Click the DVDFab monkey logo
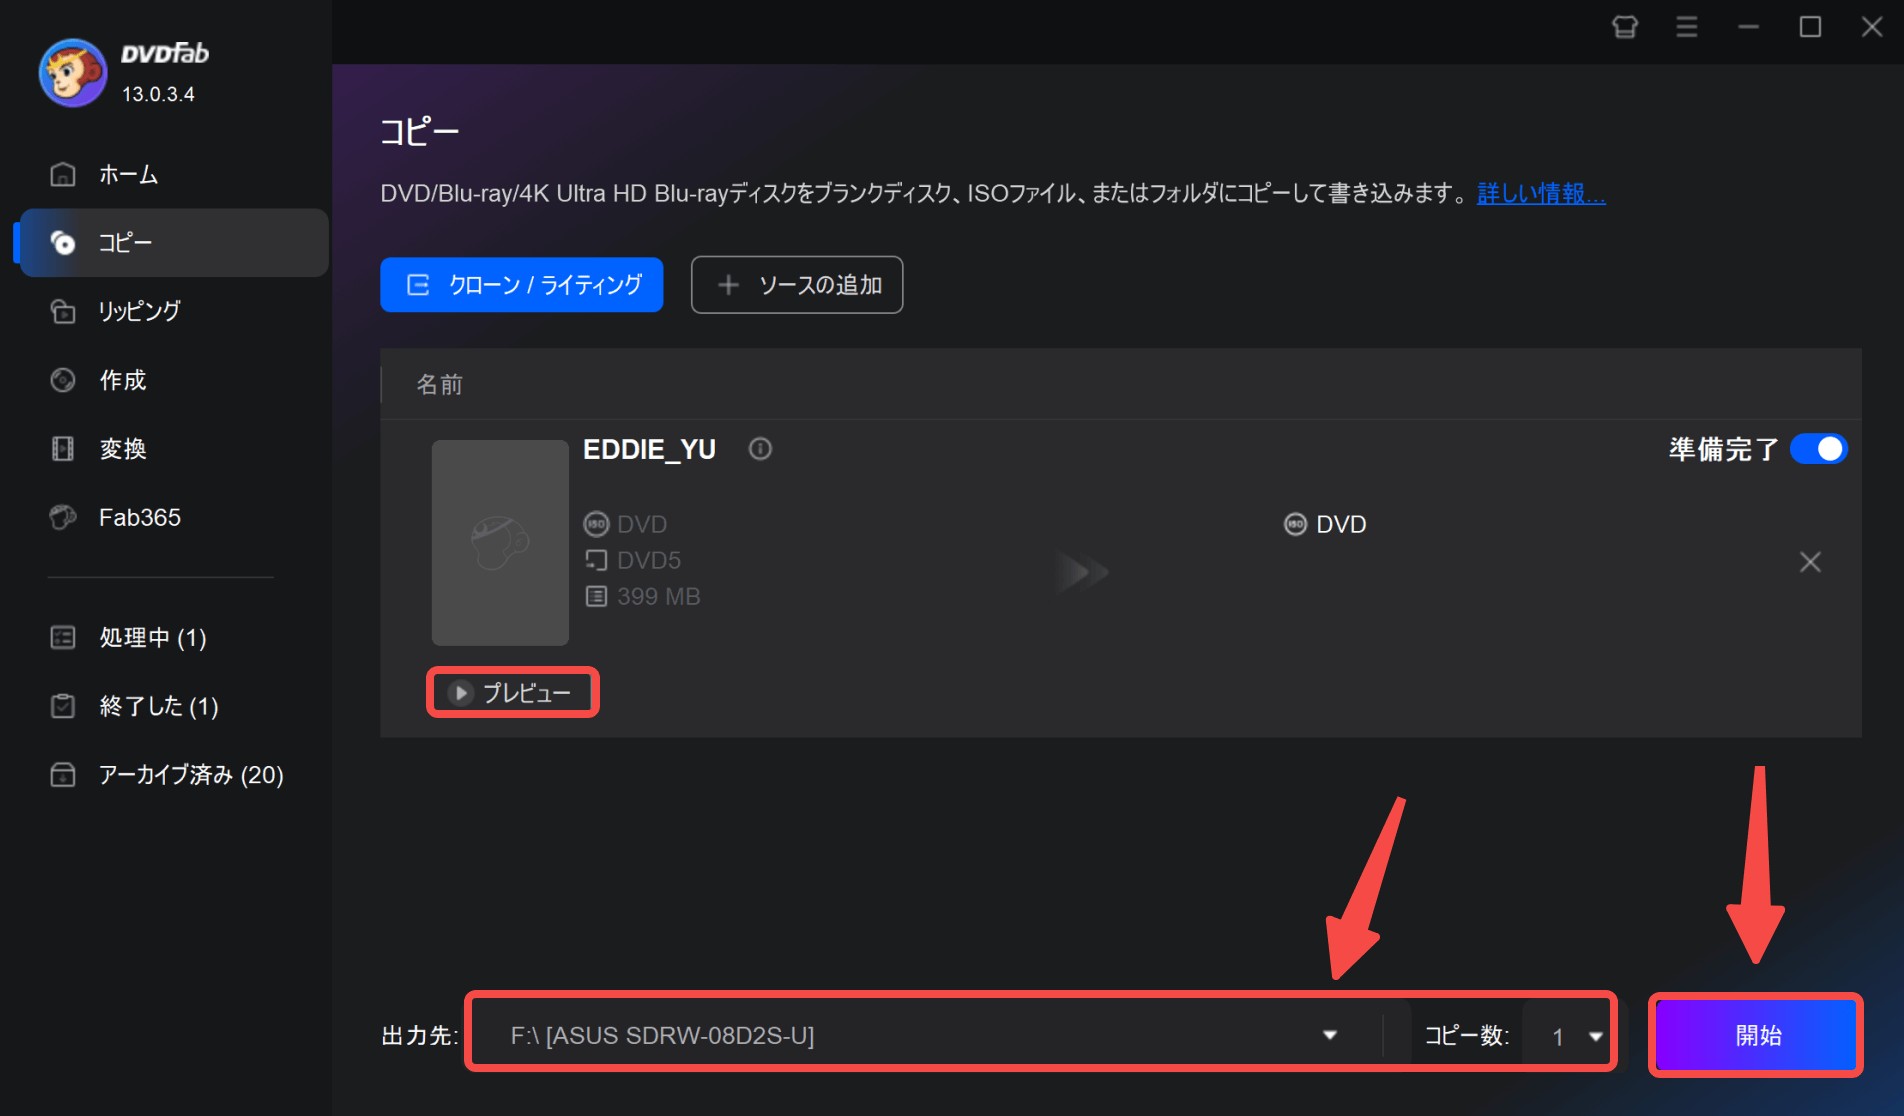This screenshot has height=1116, width=1904. 72,72
